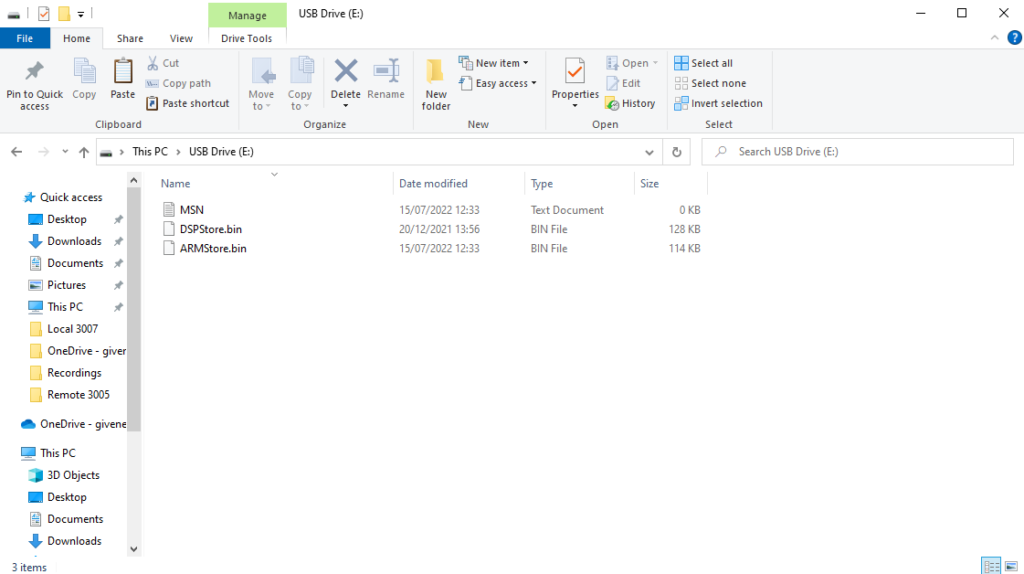Switch to the View ribbon tab
The height and width of the screenshot is (574, 1024).
pyautogui.click(x=181, y=38)
